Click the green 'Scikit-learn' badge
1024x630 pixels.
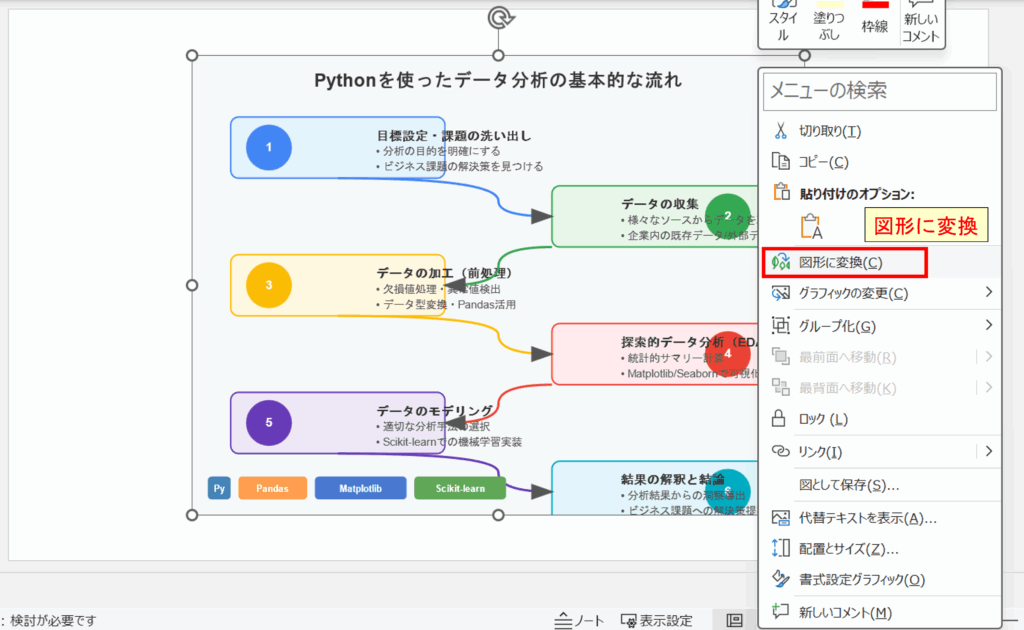point(460,488)
